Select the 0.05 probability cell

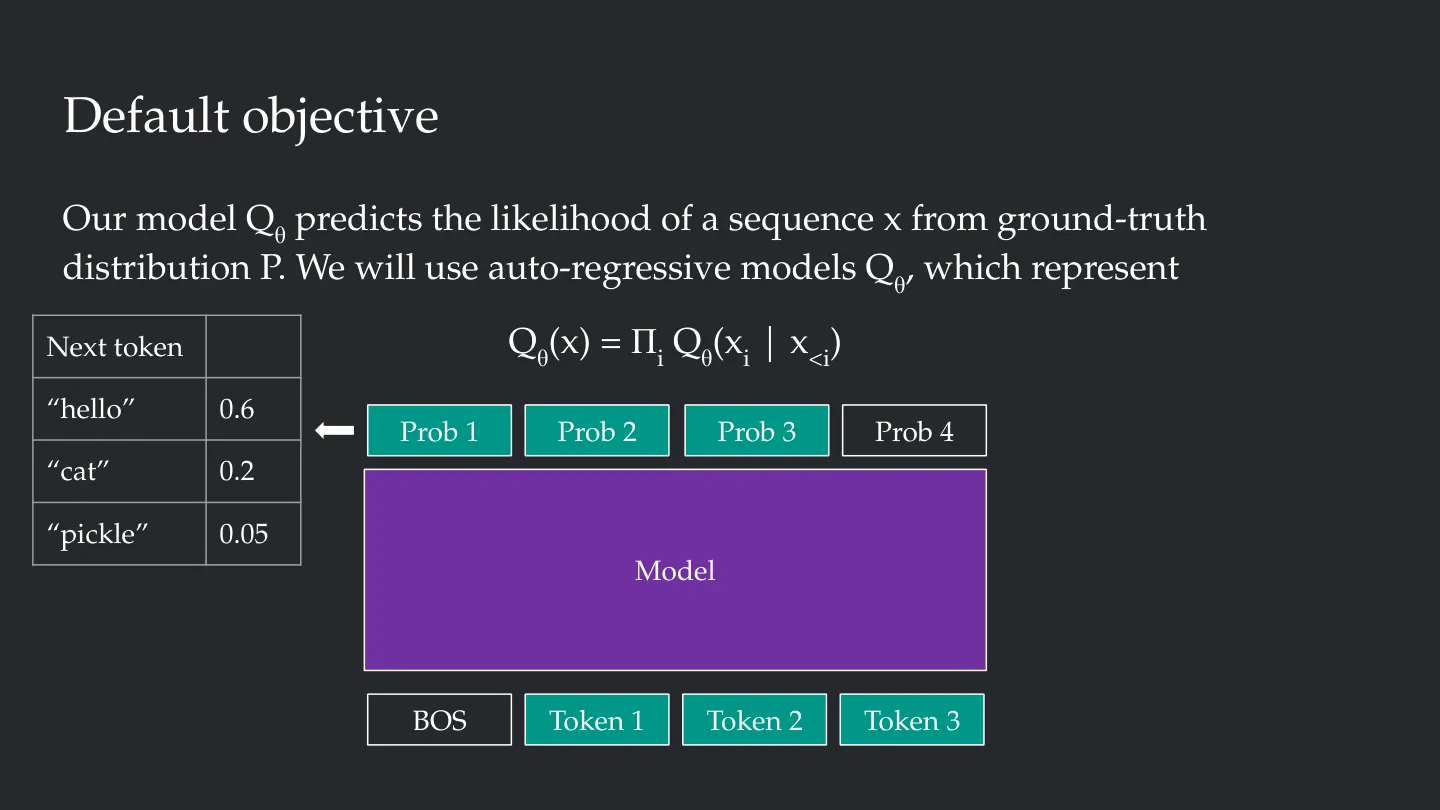click(x=254, y=534)
